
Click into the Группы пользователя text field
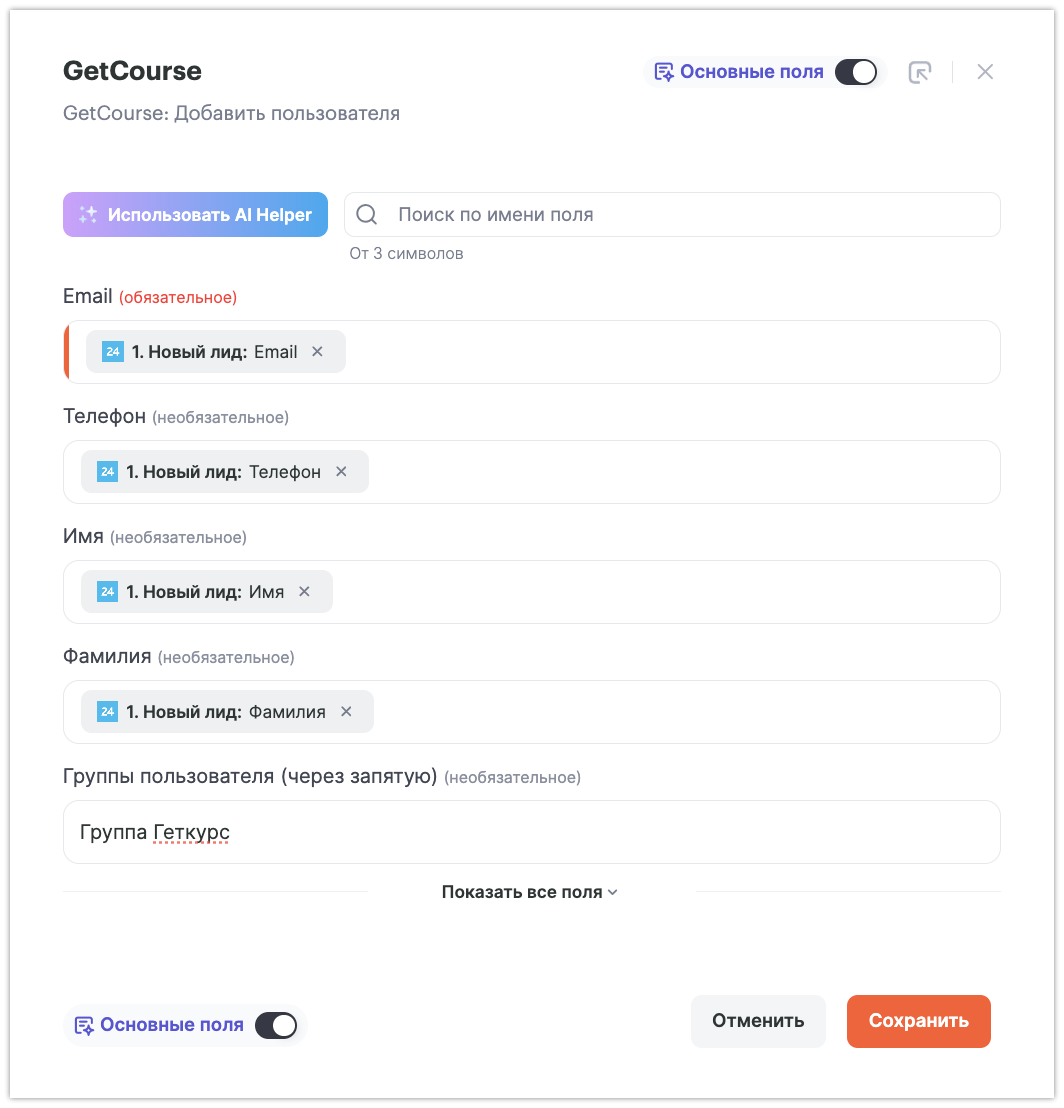coord(600,832)
